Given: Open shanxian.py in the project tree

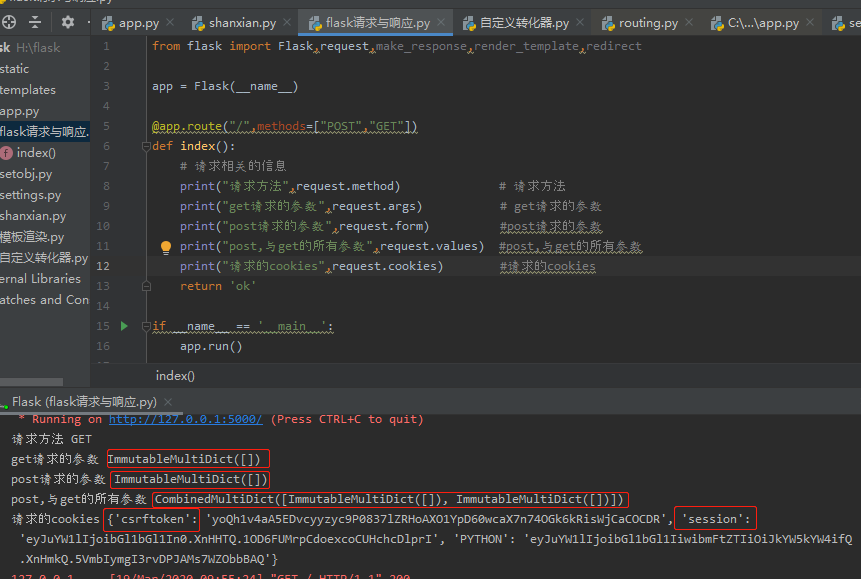Looking at the screenshot, I should click(x=33, y=216).
